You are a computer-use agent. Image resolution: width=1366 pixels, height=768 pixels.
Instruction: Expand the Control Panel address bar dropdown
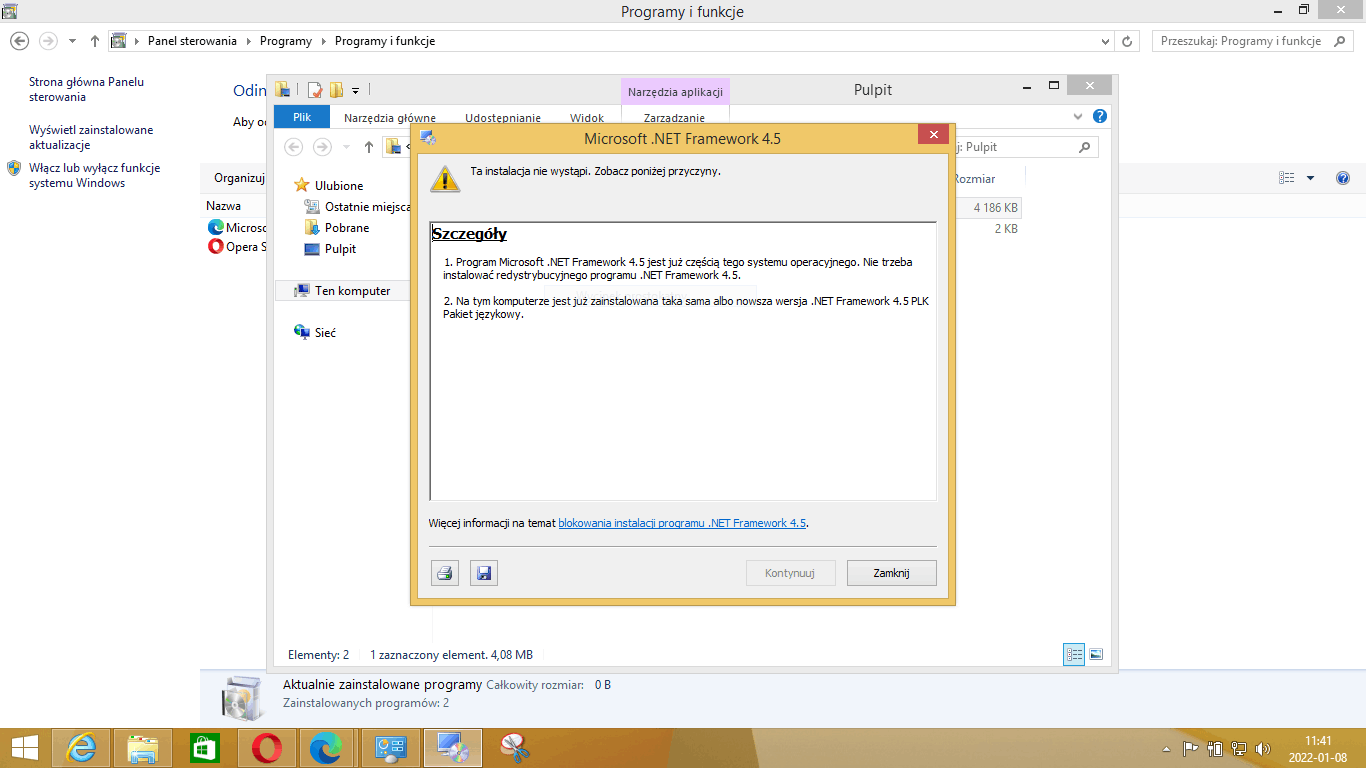(1105, 41)
